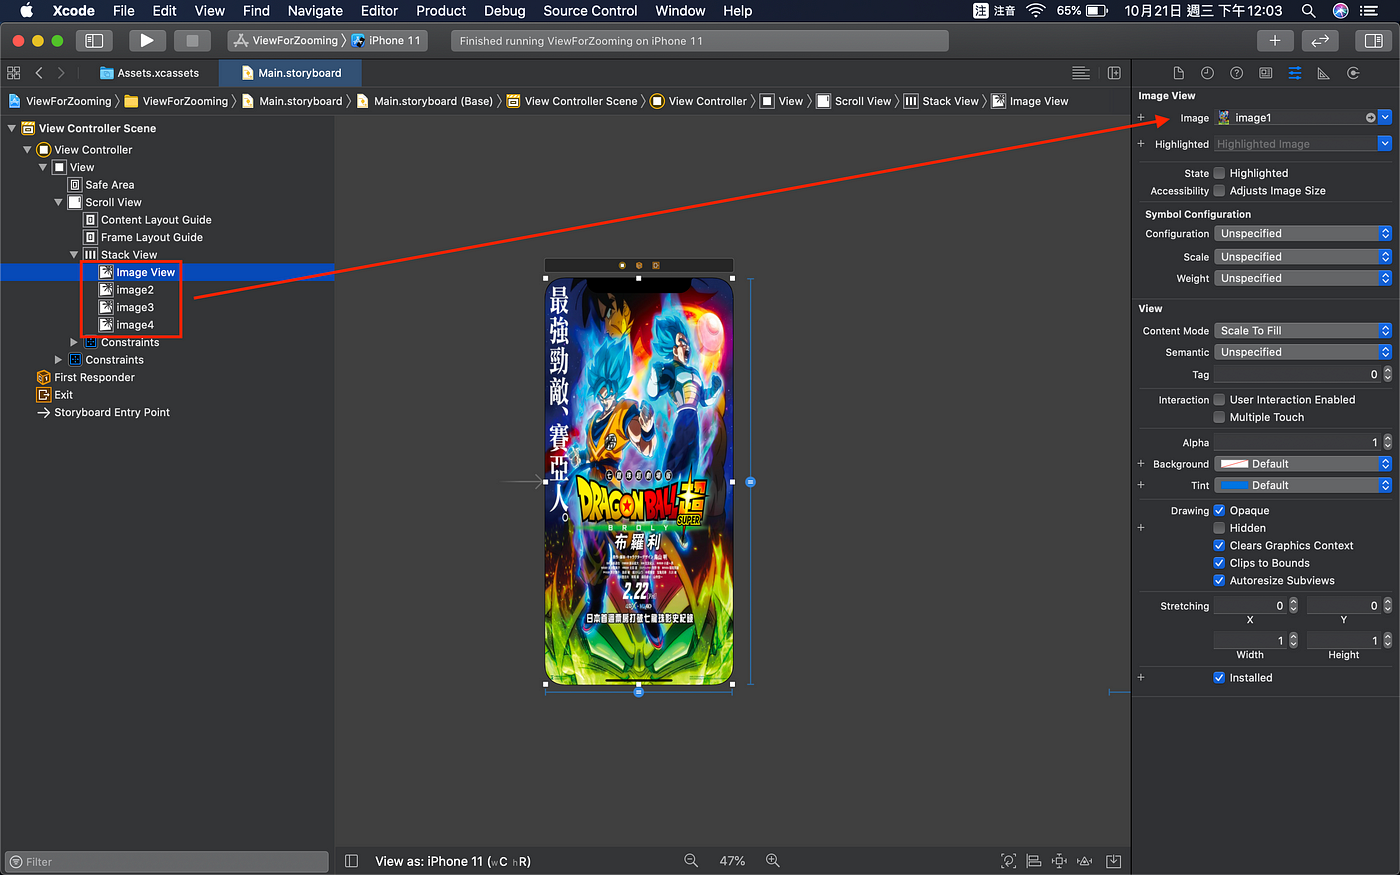The width and height of the screenshot is (1400, 875).
Task: Open the Content Mode dropdown
Action: [1303, 330]
